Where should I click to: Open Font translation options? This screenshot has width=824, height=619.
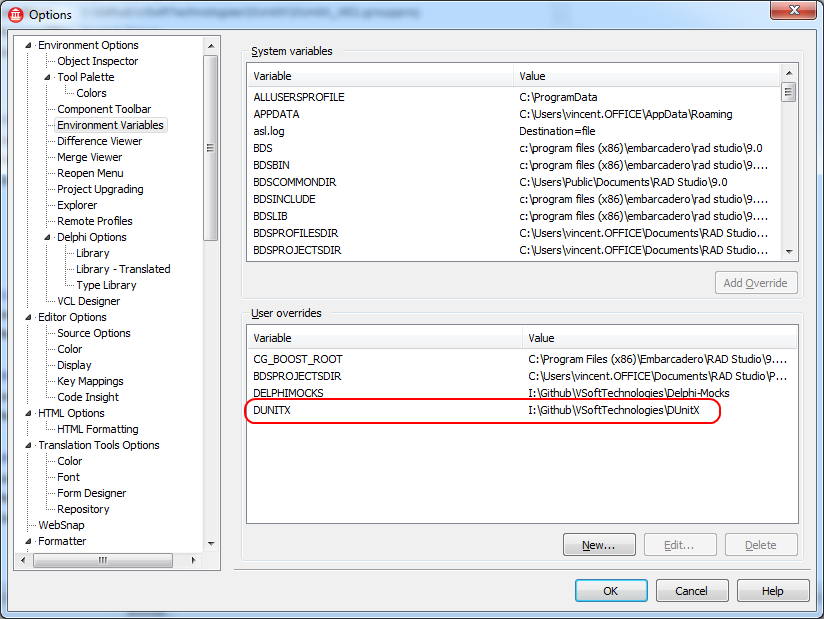68,477
